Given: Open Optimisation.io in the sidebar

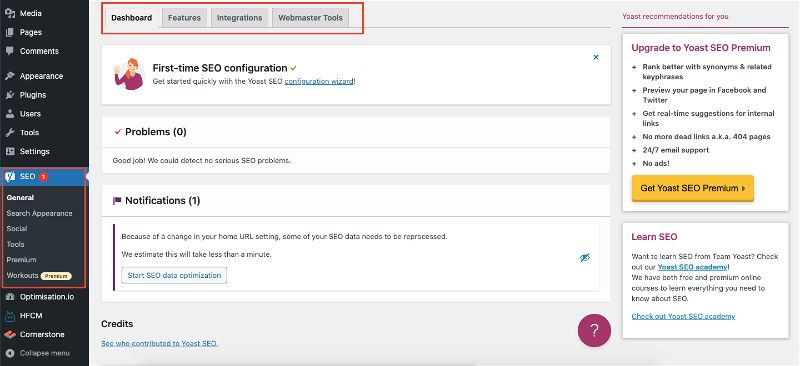Looking at the screenshot, I should coord(47,297).
